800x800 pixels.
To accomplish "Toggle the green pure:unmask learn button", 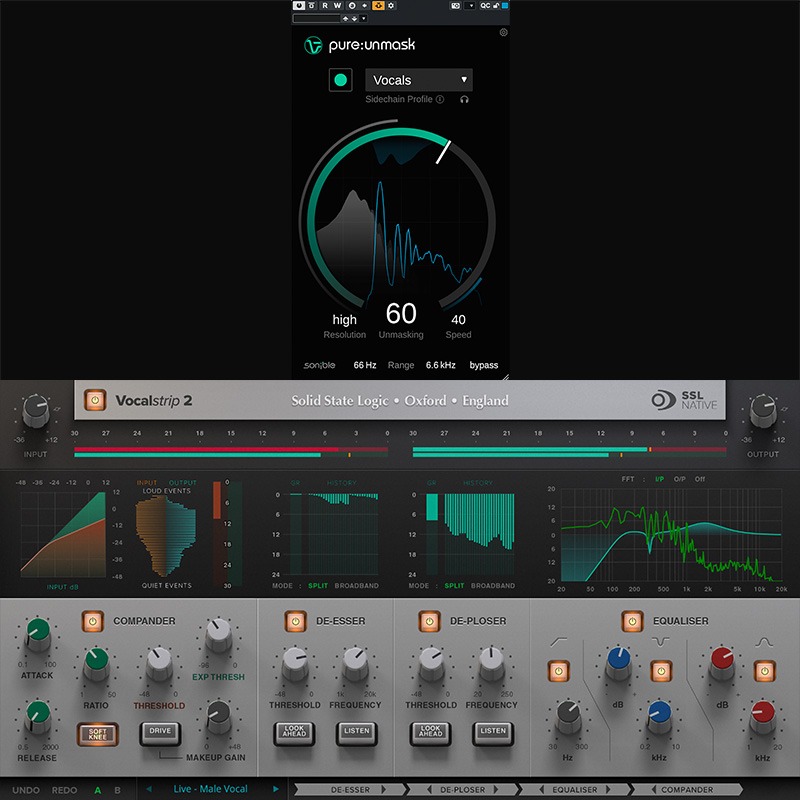I will point(340,80).
